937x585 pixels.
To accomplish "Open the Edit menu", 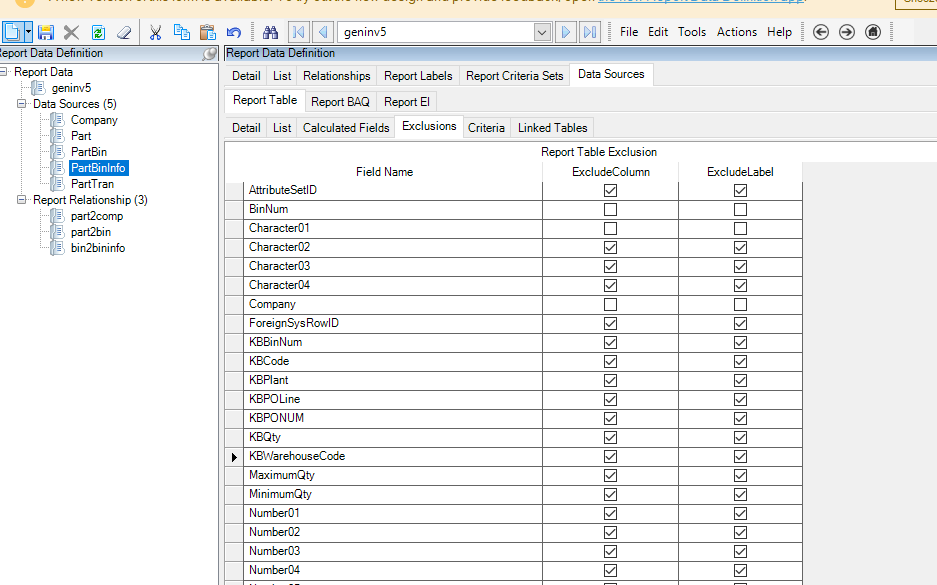I will click(x=658, y=32).
